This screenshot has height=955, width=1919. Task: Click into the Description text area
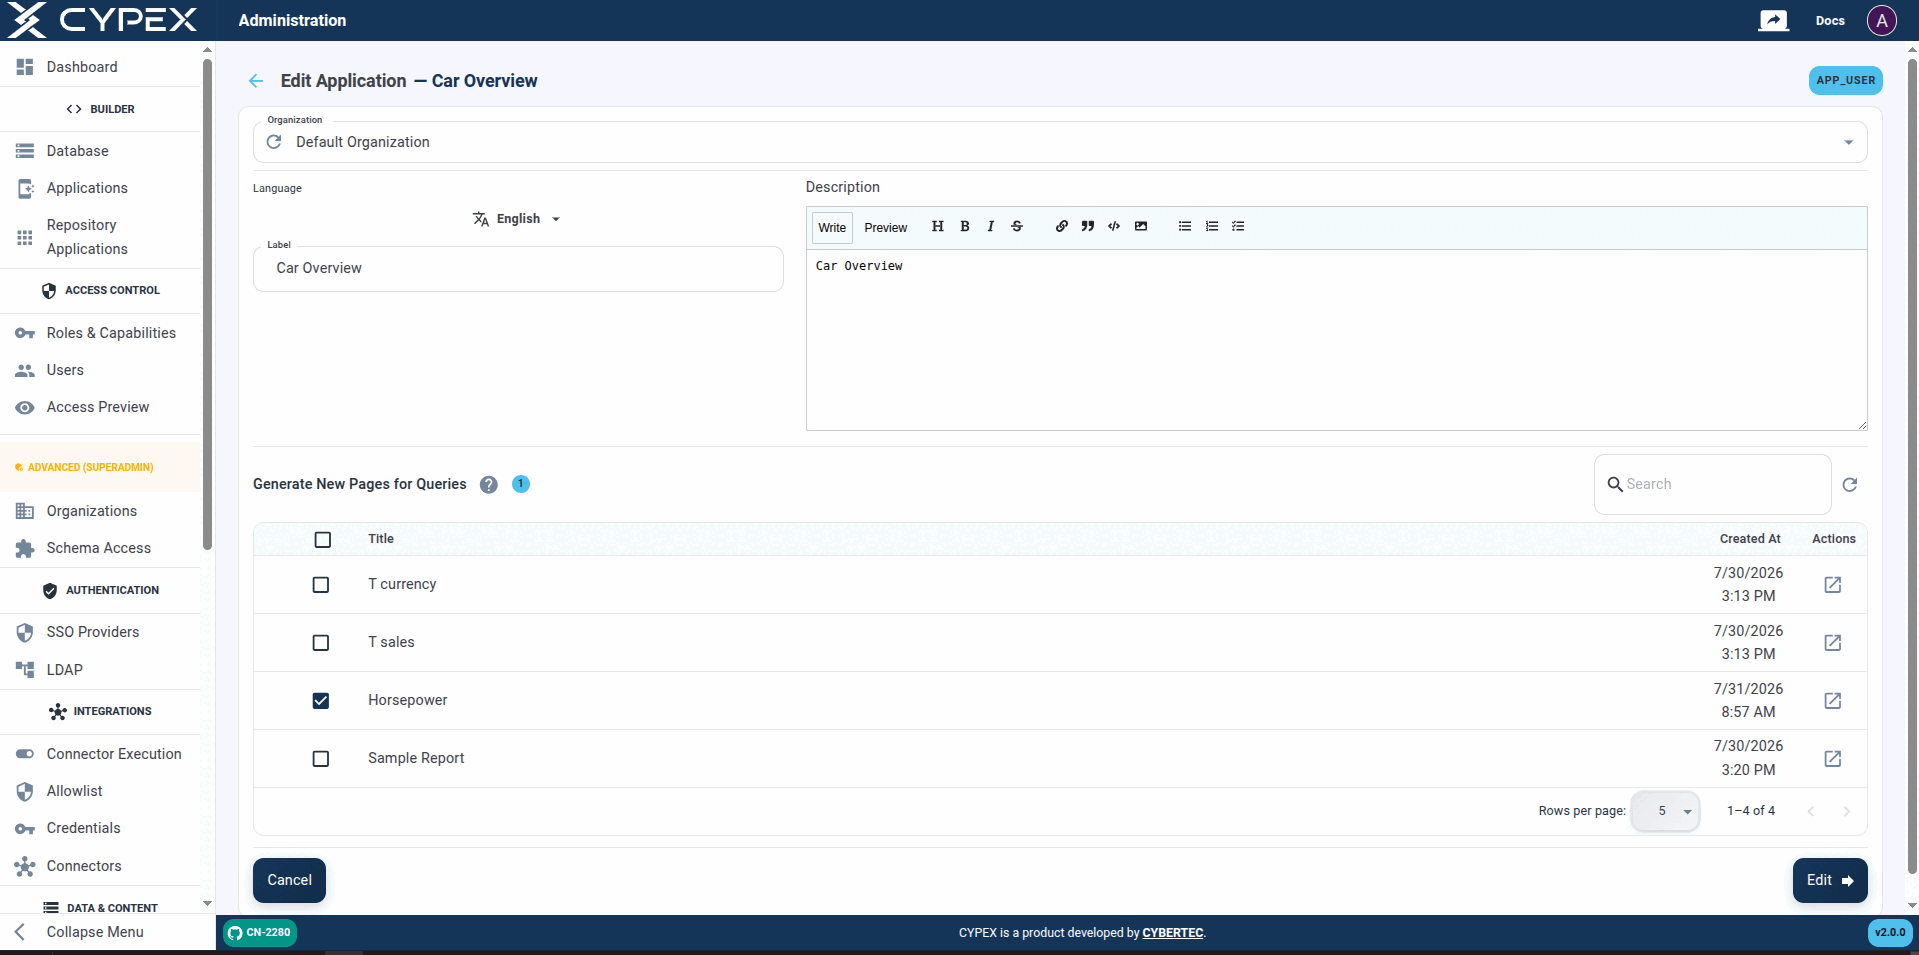pos(1336,340)
